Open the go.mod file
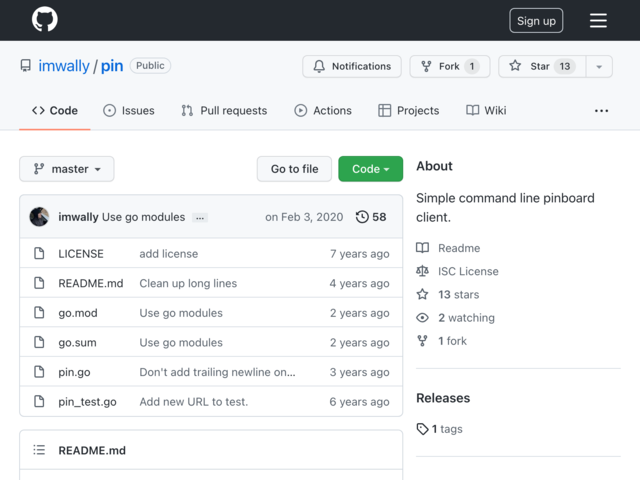This screenshot has height=480, width=640. point(78,313)
